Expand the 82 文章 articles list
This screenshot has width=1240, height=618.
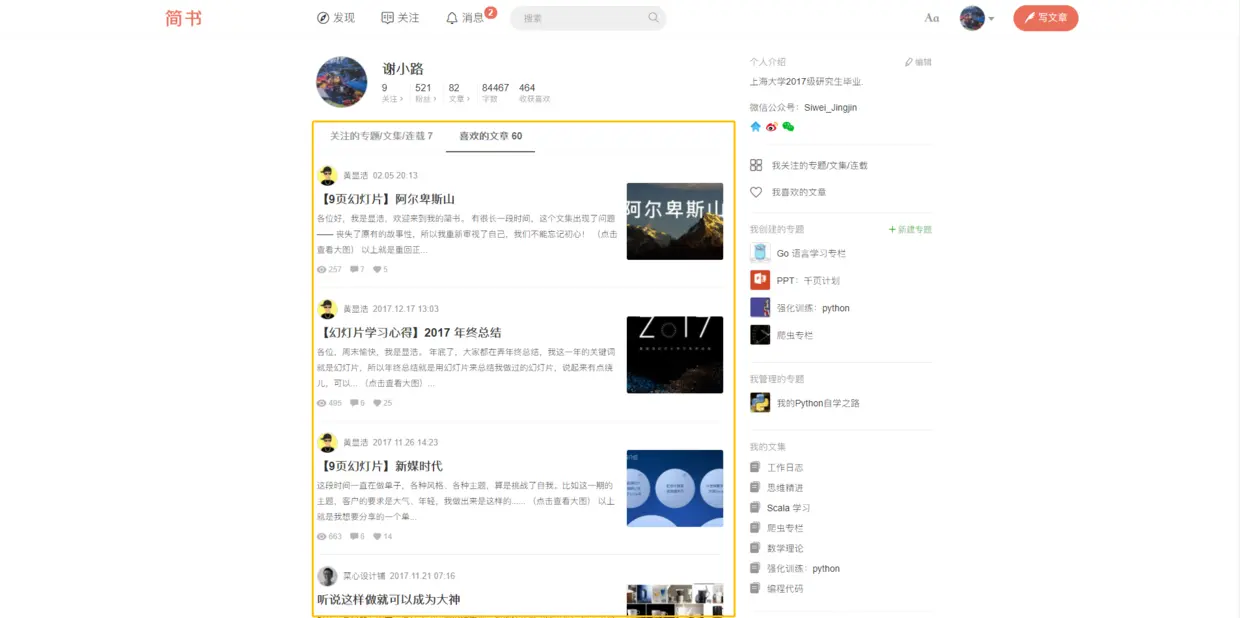[458, 93]
